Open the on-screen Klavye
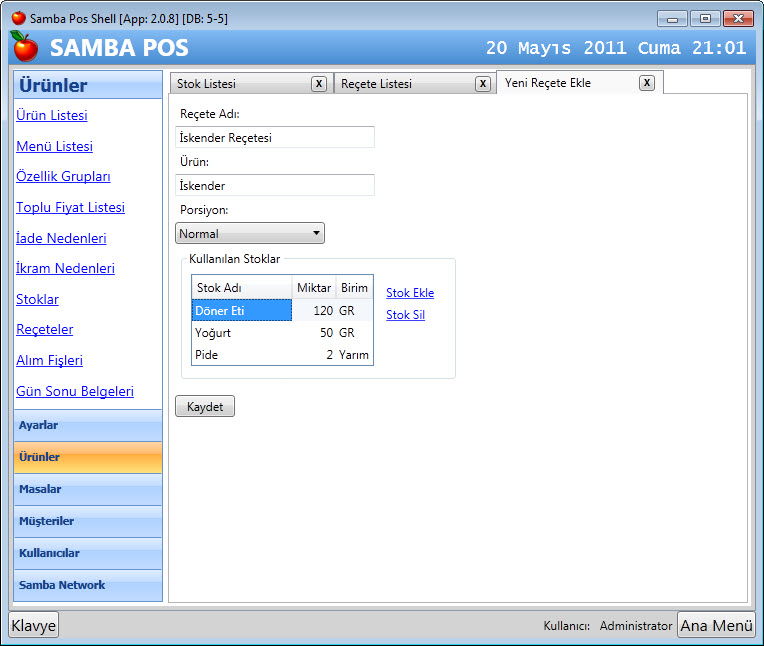 click(34, 625)
